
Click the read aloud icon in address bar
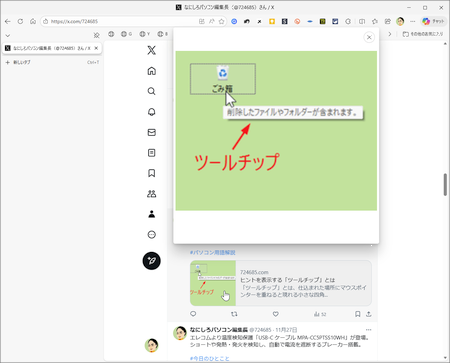point(212,21)
